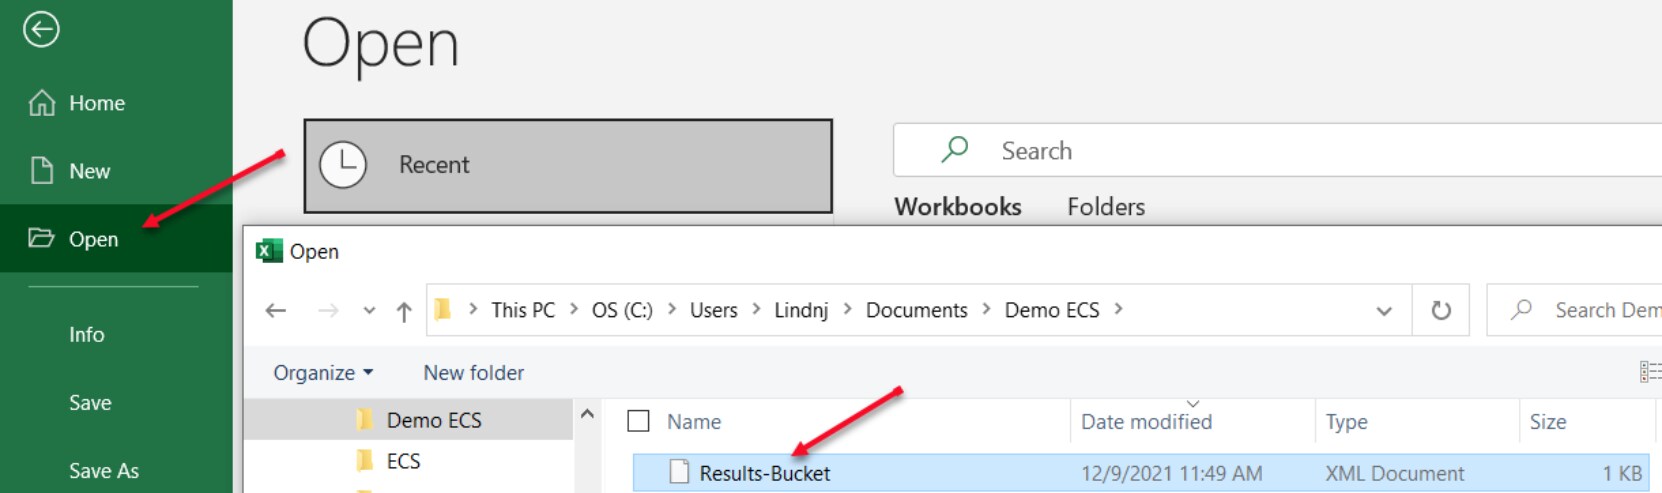Click the navigation pane scroll up arrow
This screenshot has height=493, width=1662.
point(587,414)
